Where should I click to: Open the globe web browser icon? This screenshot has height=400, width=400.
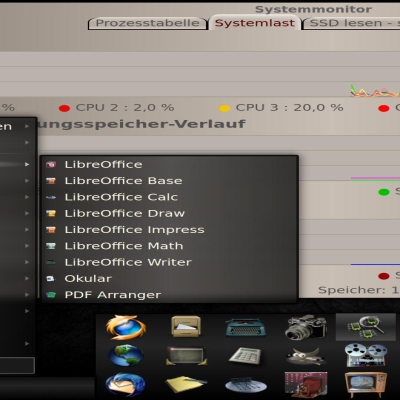126,356
